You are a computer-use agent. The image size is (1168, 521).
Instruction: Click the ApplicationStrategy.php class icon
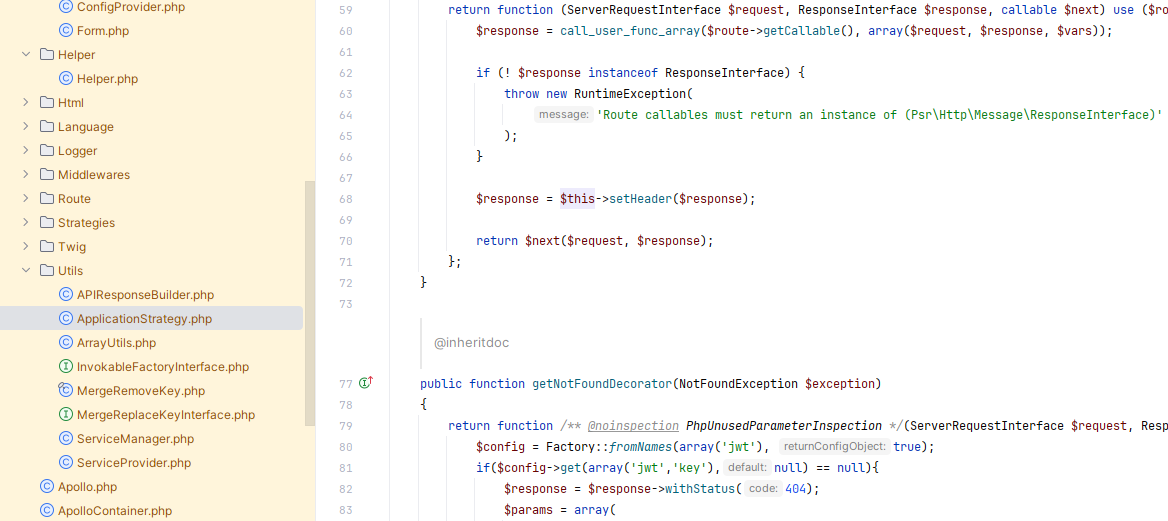[x=66, y=319]
